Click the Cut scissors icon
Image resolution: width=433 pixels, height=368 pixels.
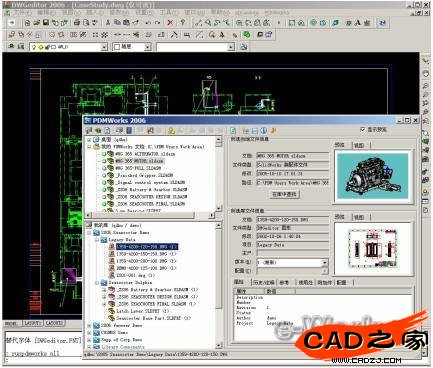[108, 23]
